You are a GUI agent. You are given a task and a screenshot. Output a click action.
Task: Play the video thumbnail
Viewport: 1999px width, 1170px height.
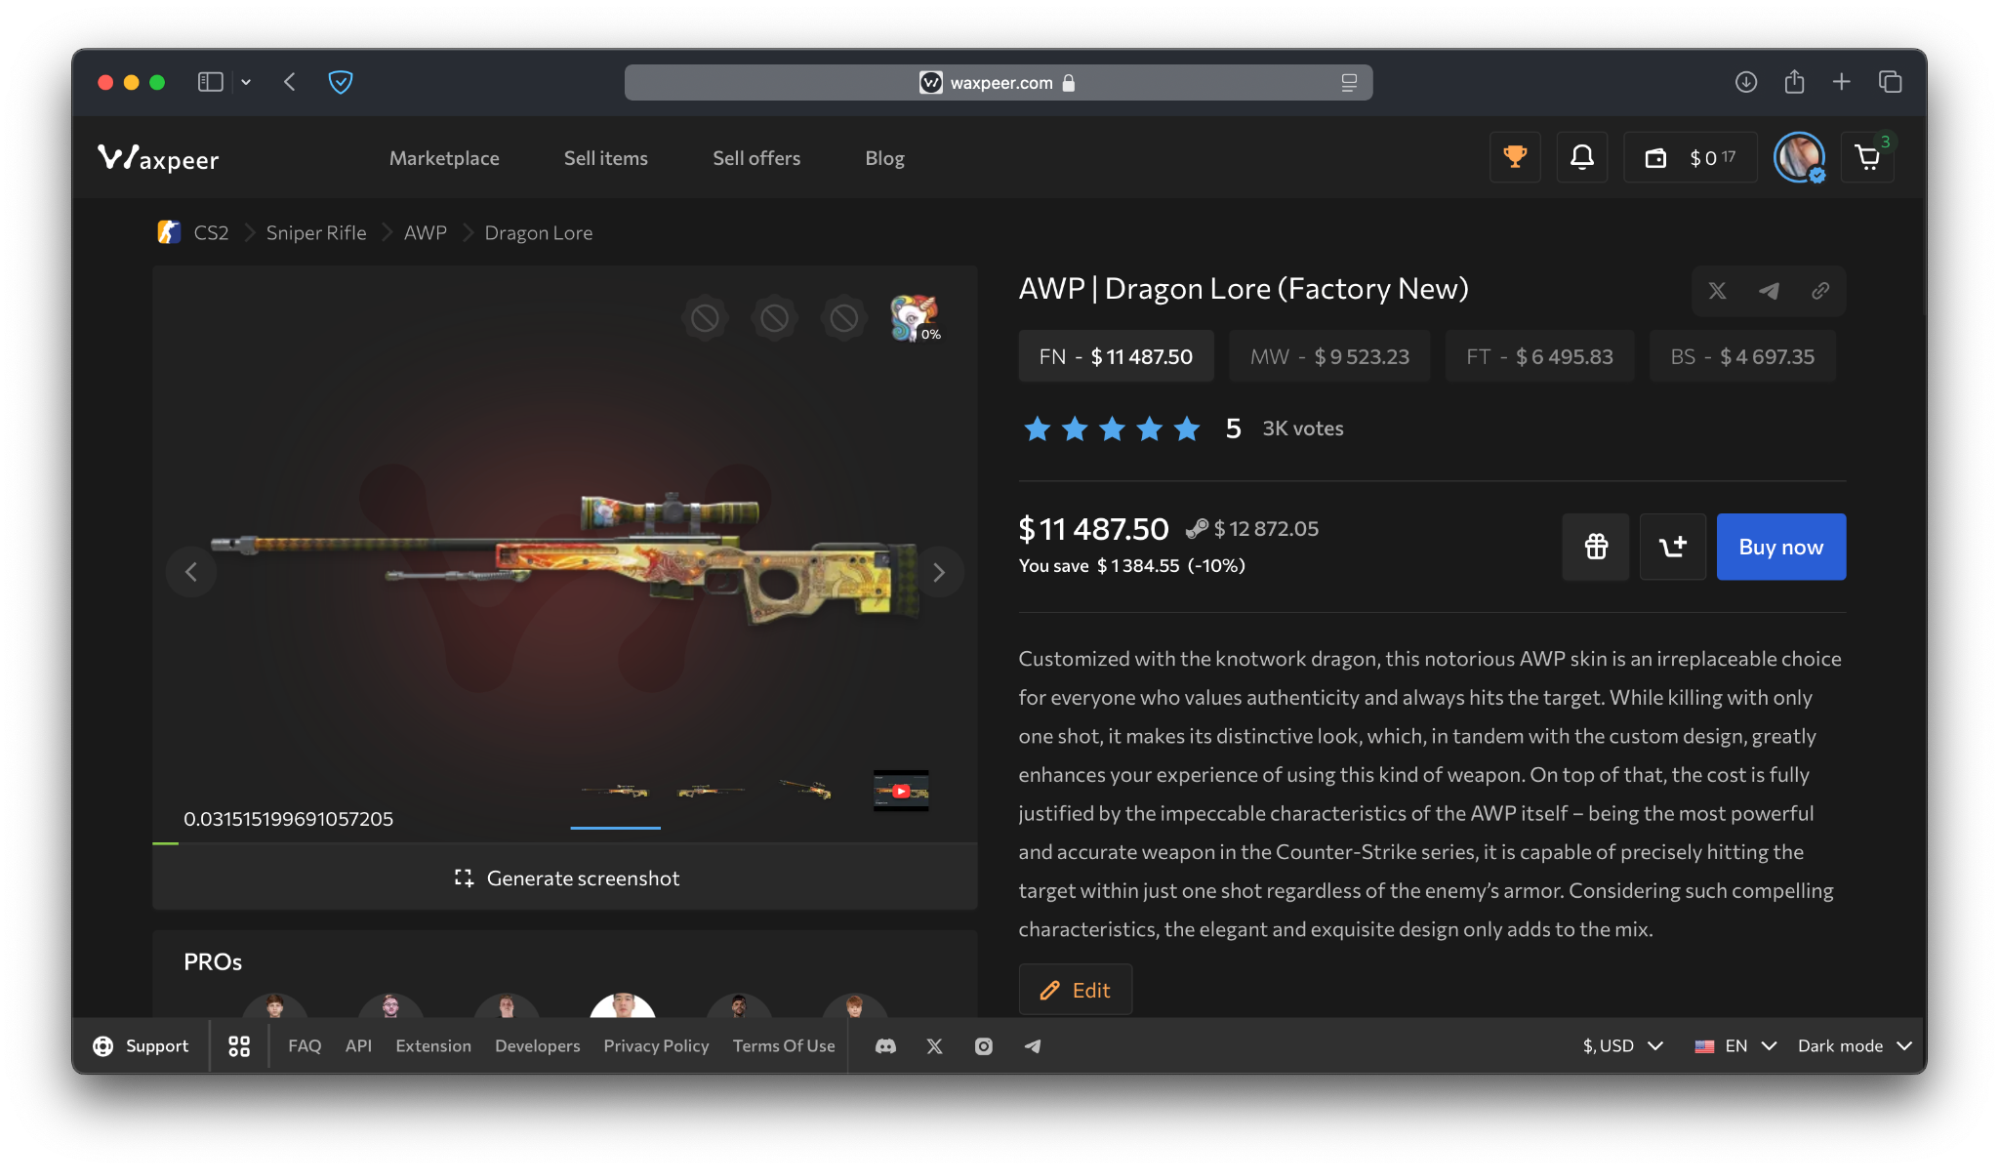(901, 791)
